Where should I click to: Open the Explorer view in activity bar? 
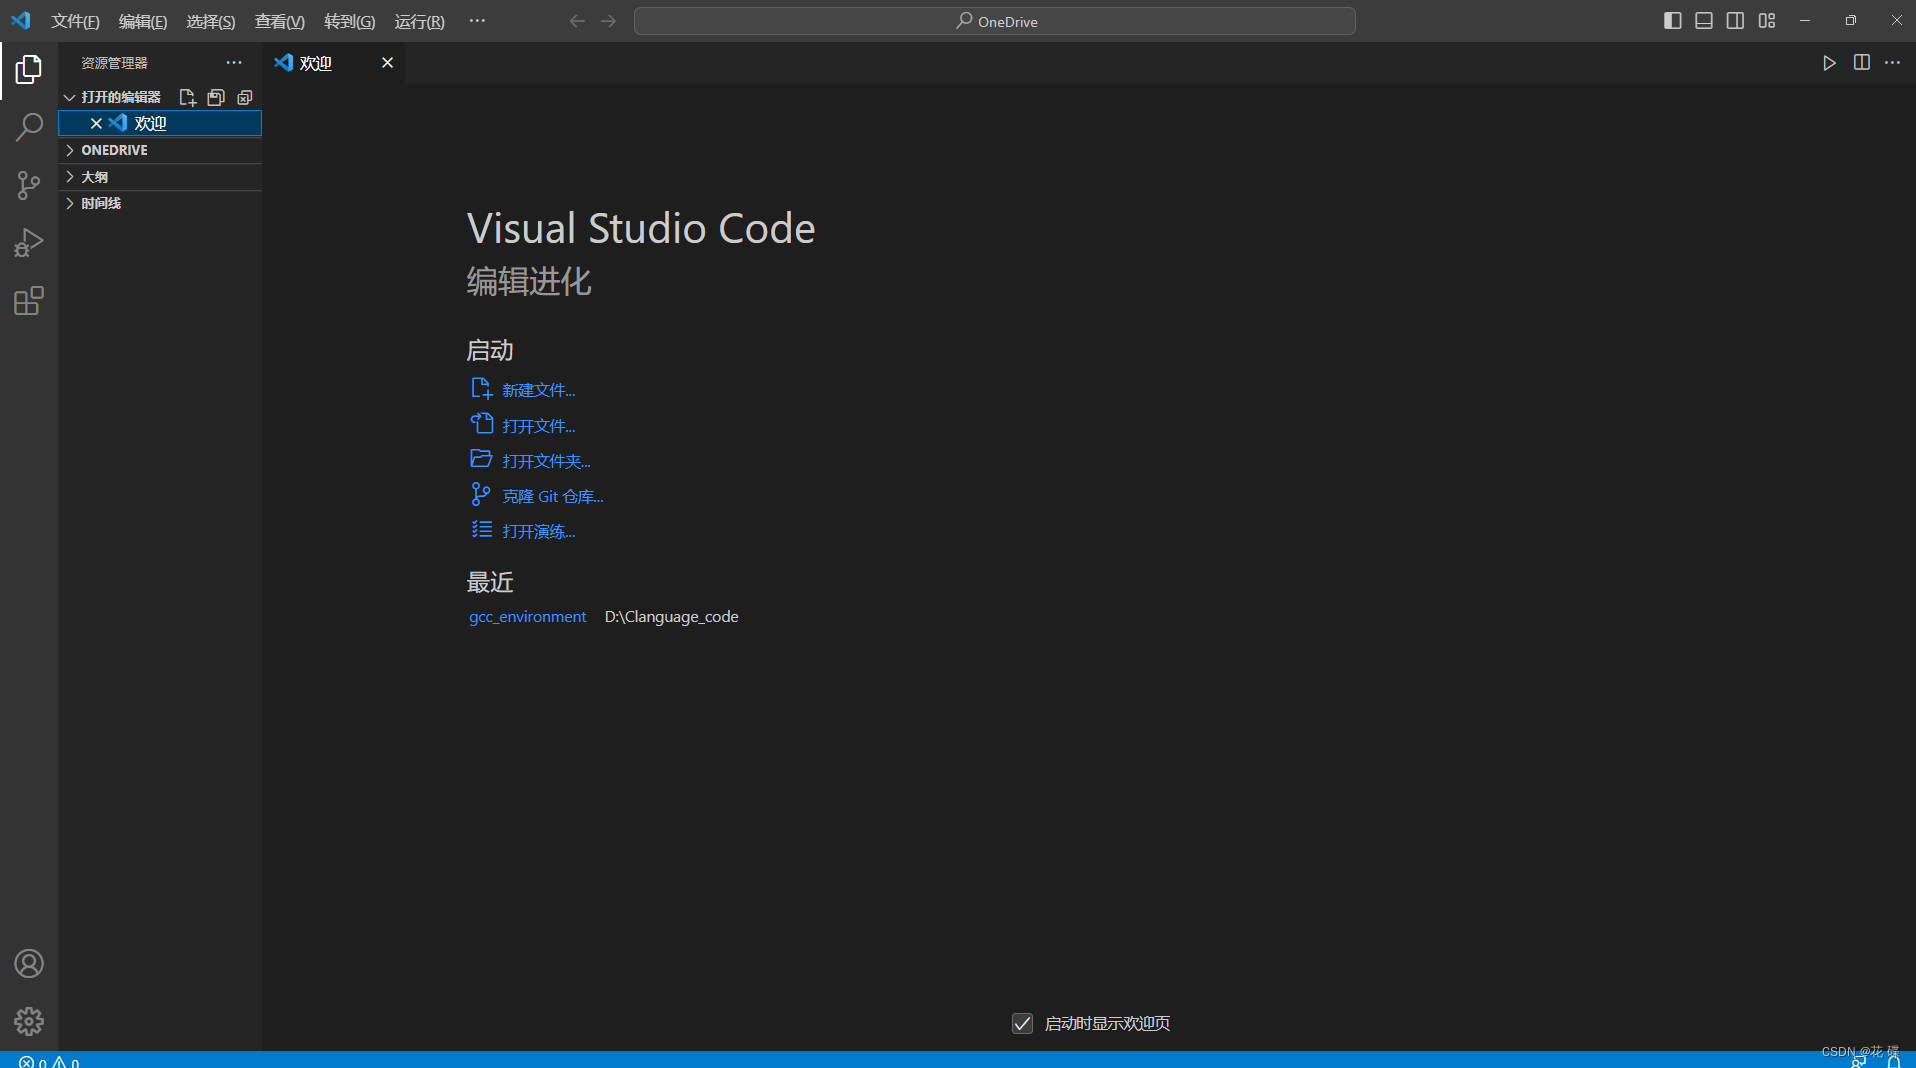[x=29, y=69]
